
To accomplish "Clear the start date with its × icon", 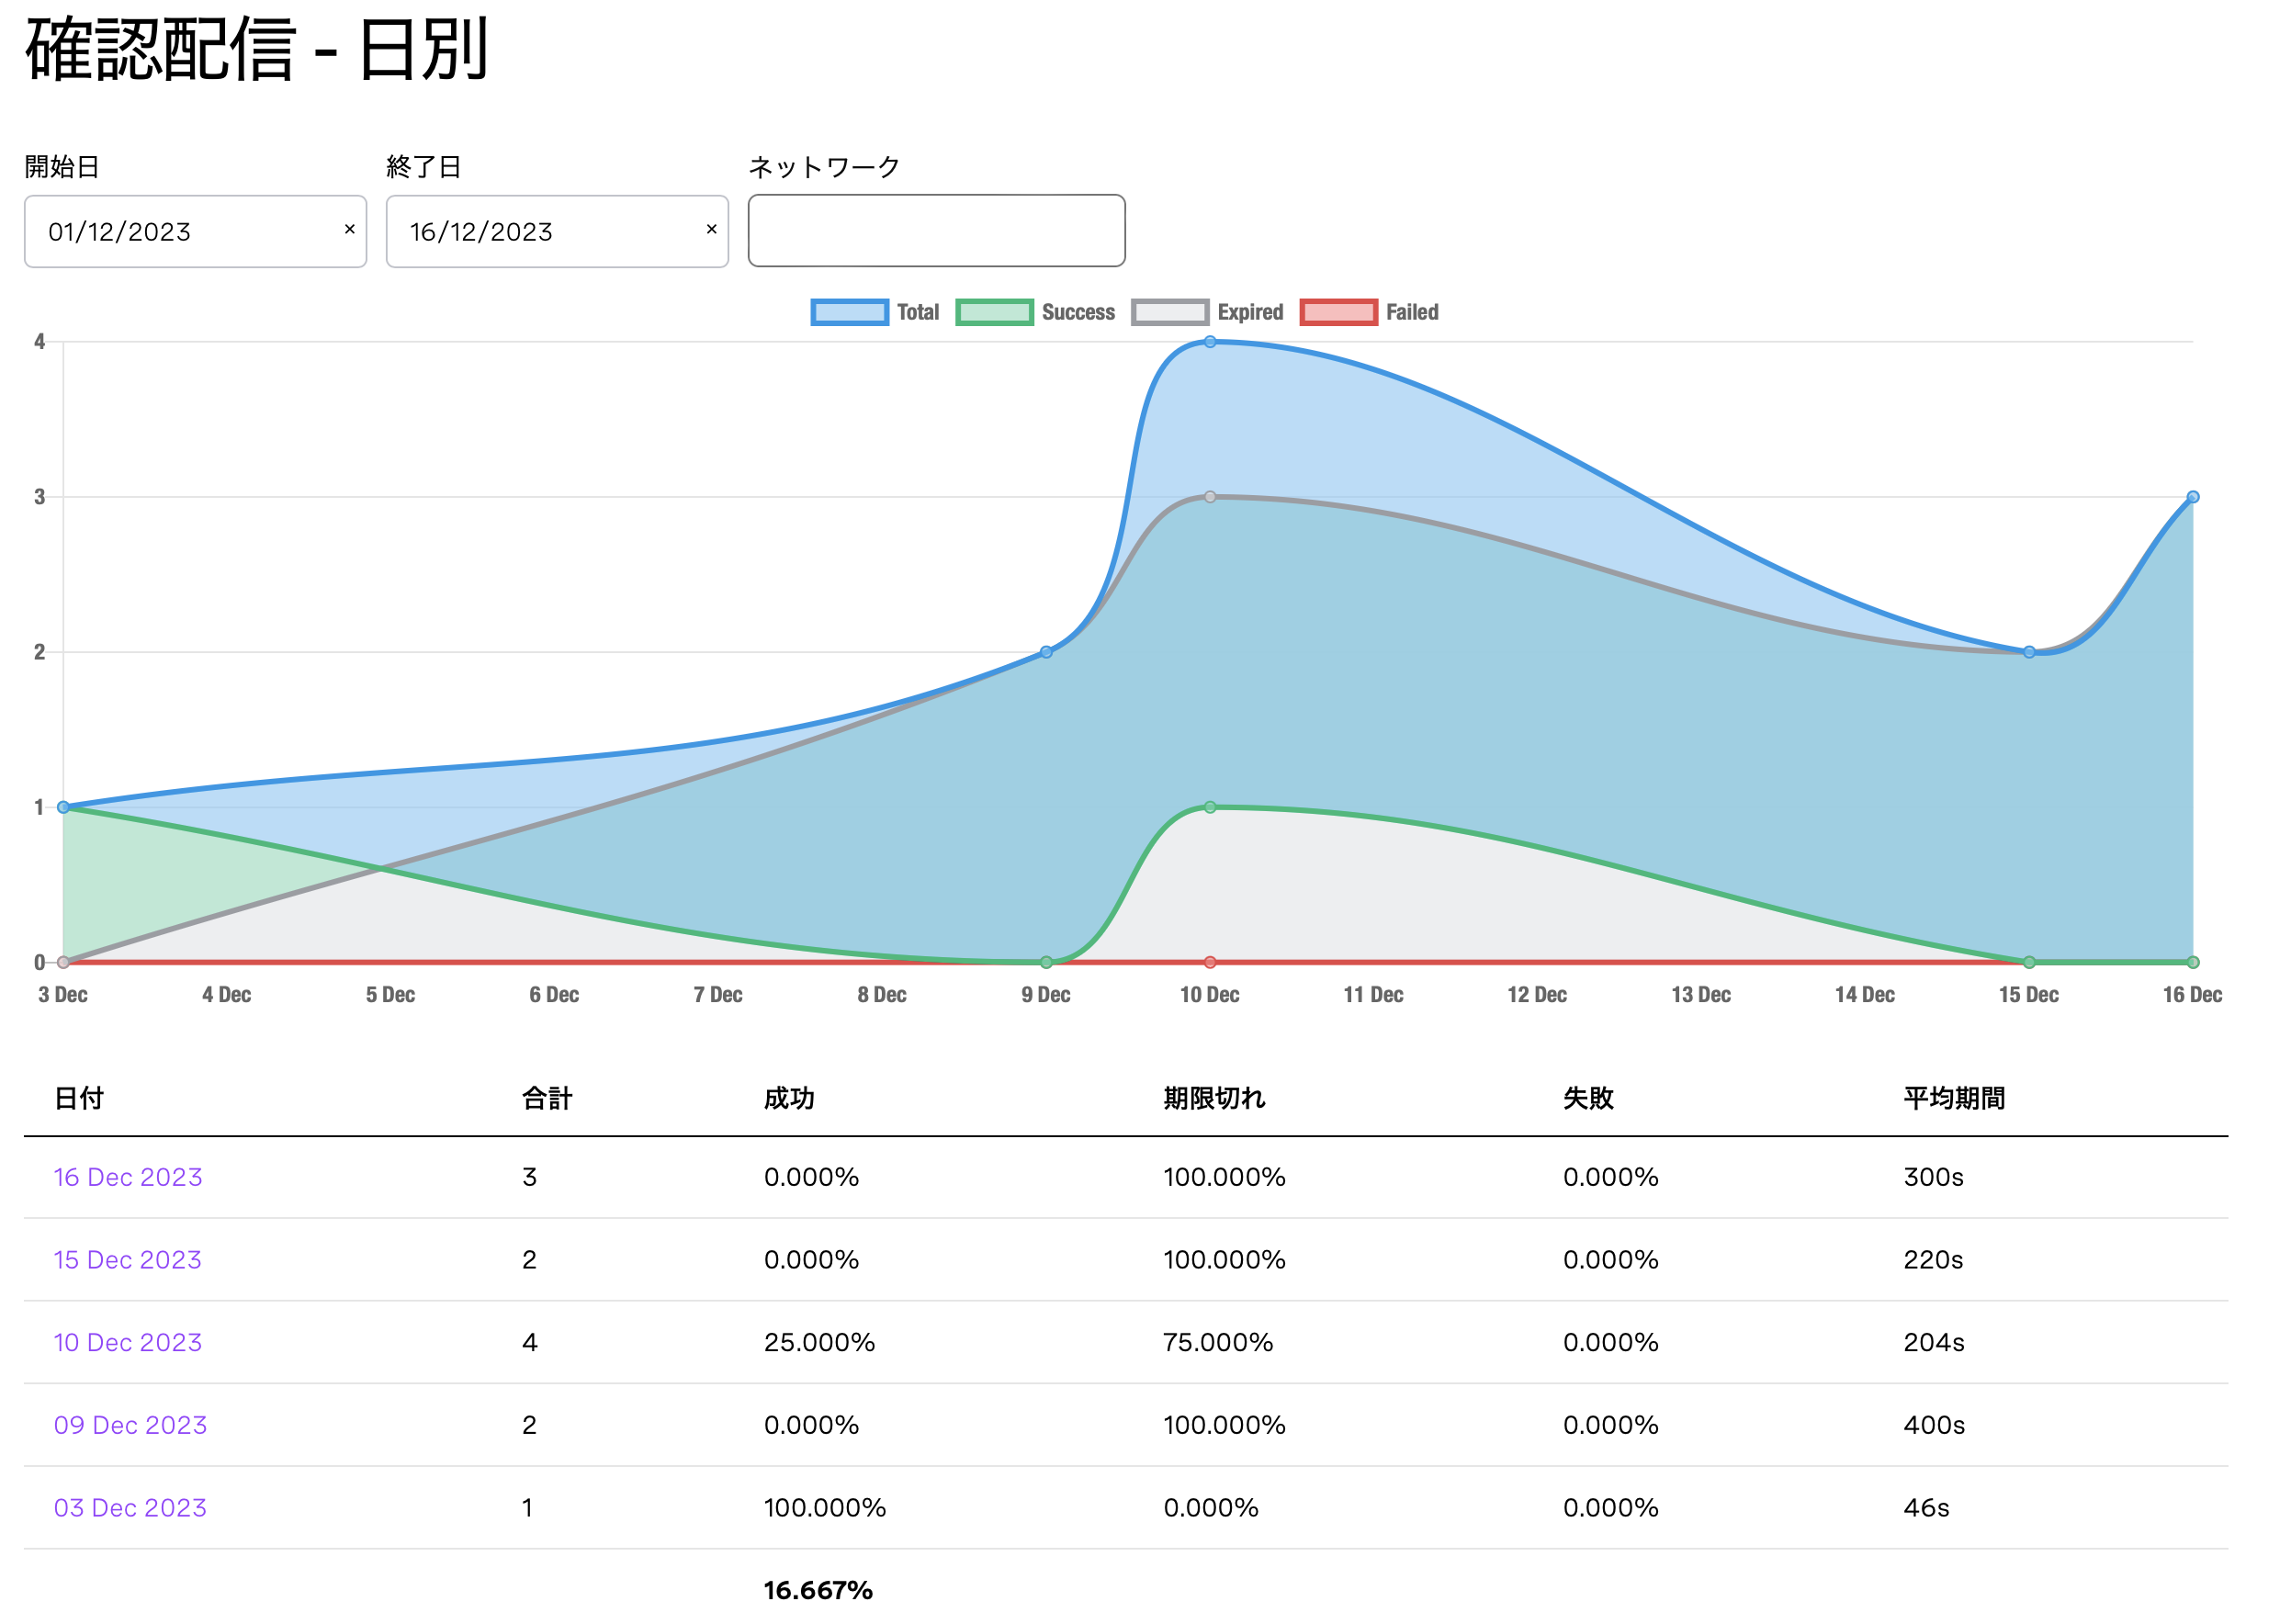I will (349, 229).
